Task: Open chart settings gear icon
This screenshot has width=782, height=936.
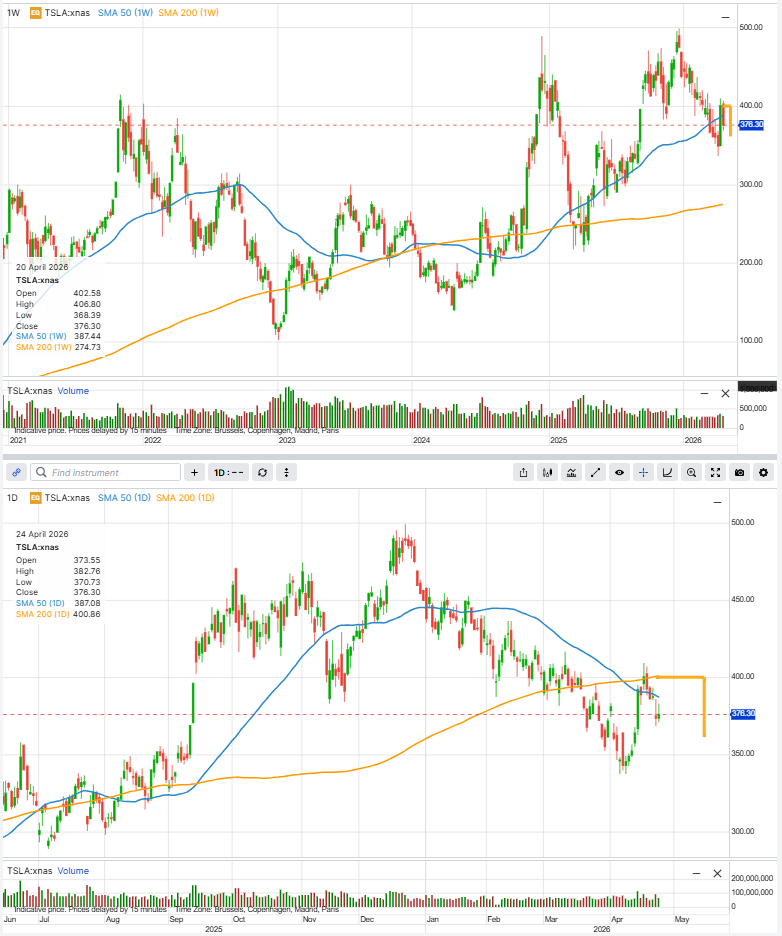Action: point(763,472)
